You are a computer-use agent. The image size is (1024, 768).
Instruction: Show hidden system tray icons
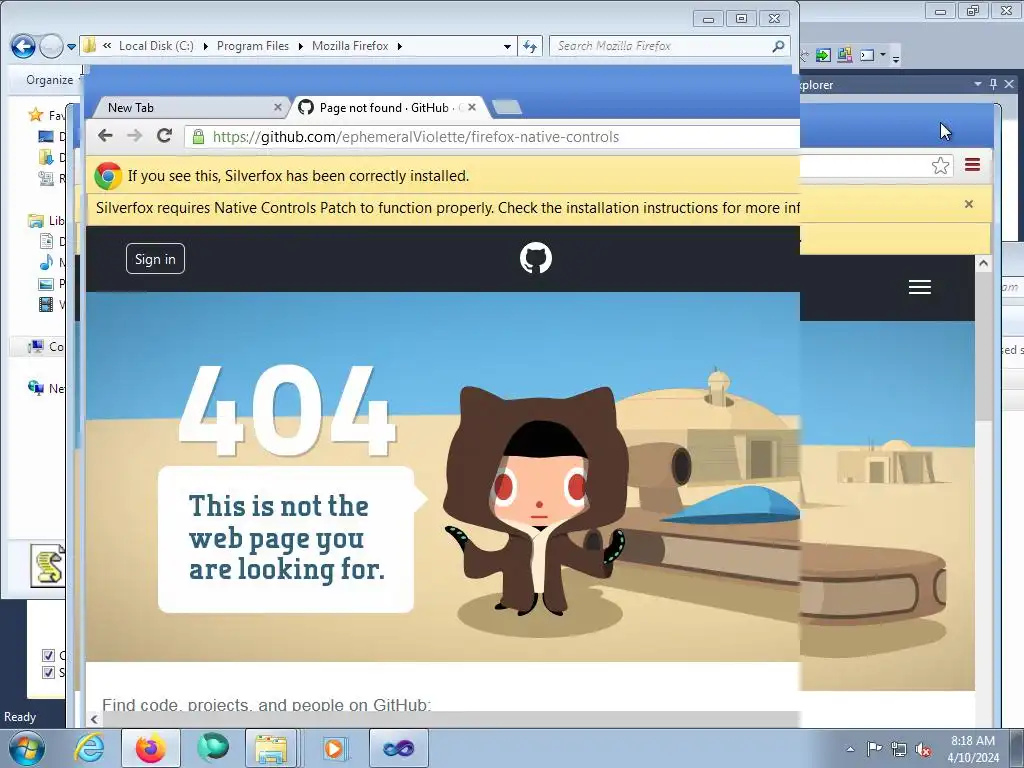pos(850,749)
